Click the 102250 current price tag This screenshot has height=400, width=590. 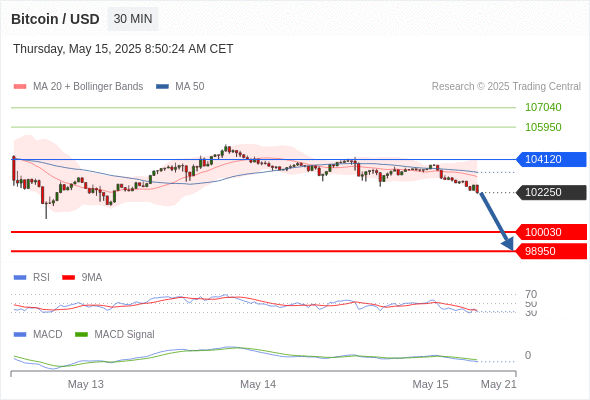(551, 193)
